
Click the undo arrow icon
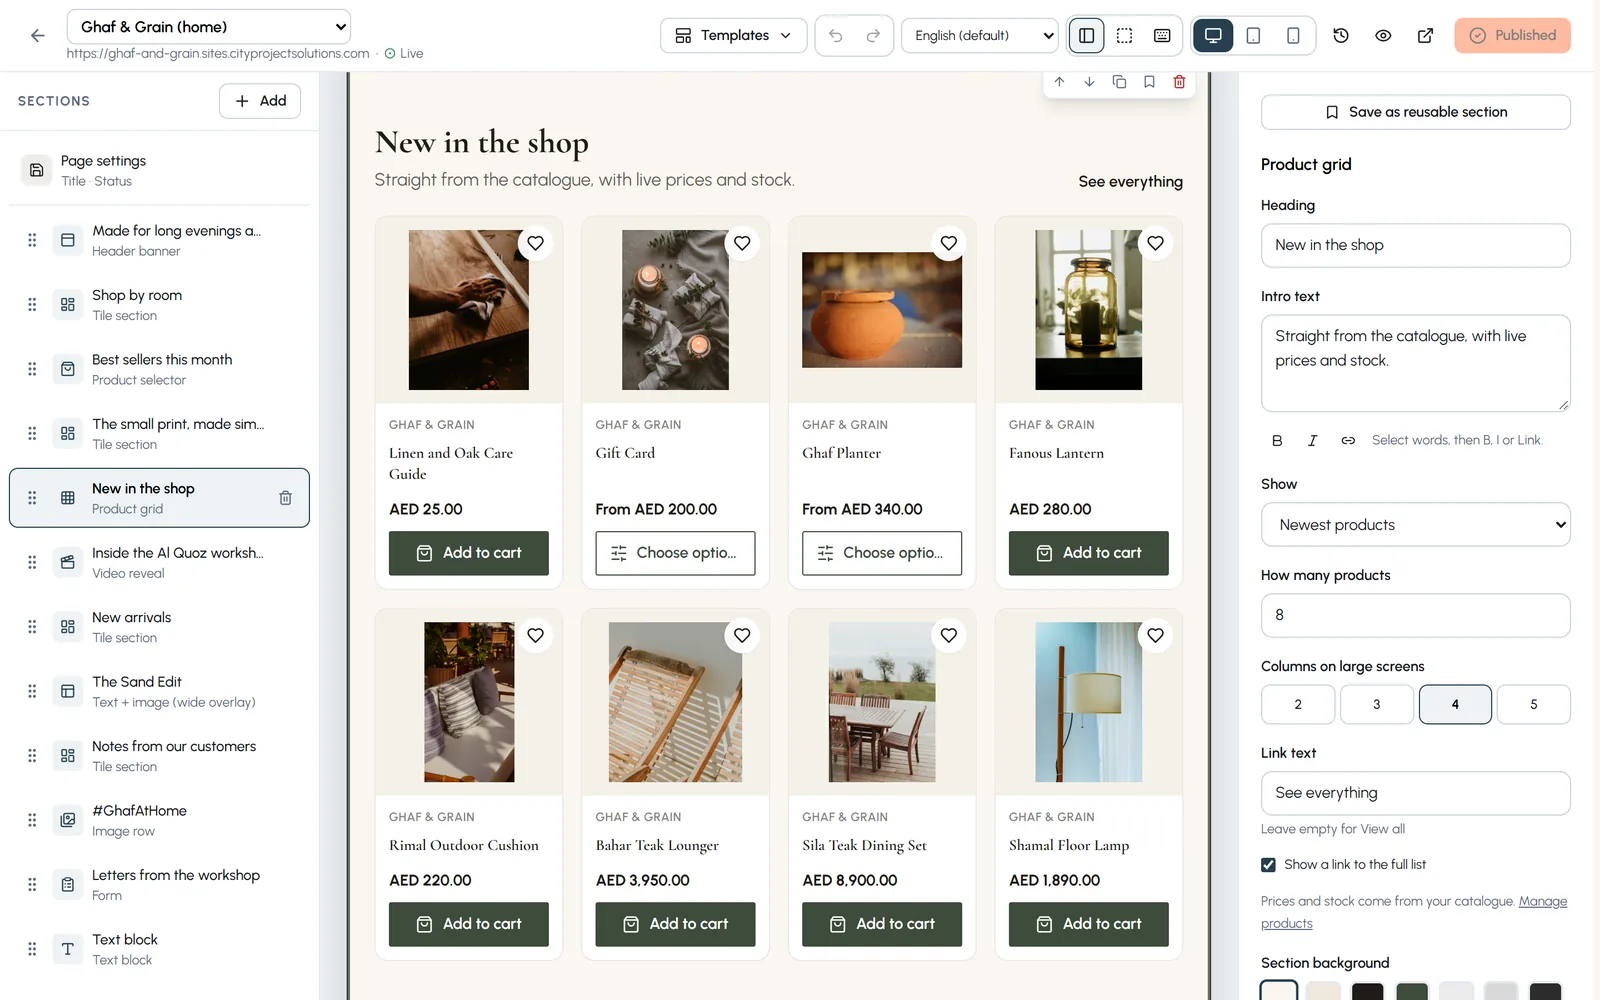[836, 35]
